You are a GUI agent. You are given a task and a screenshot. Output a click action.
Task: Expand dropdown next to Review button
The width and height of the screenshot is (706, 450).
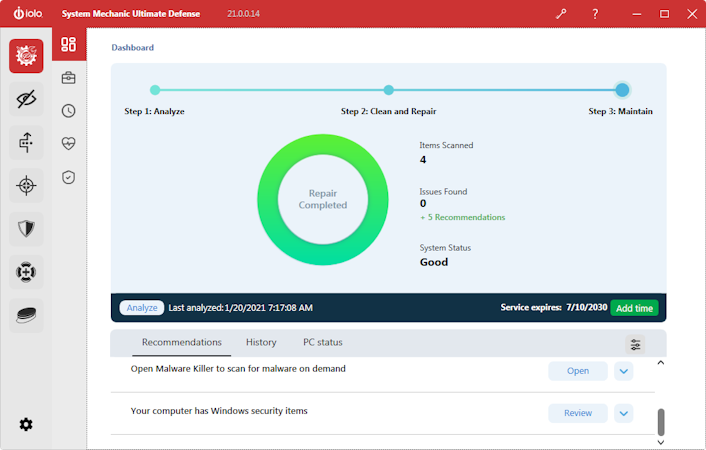click(624, 413)
